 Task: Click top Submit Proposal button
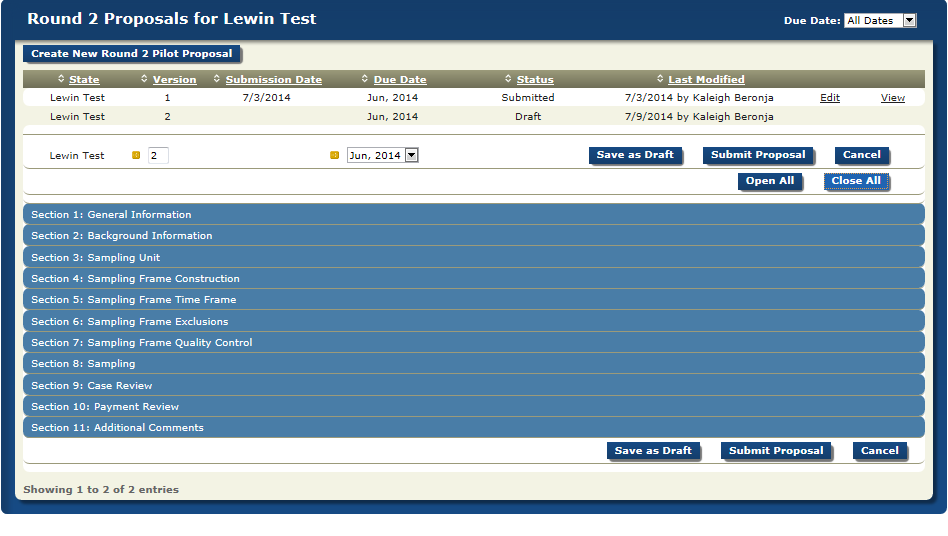tap(758, 155)
